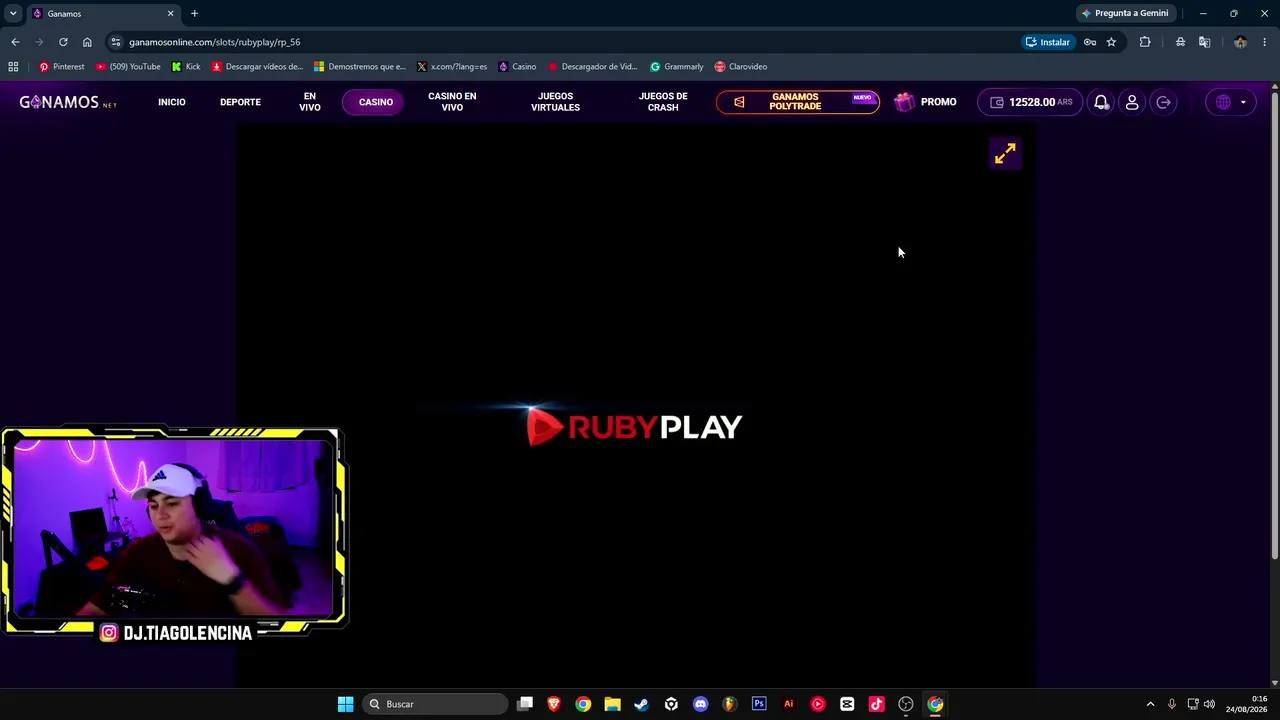
Task: Open the volume speaker tray icon
Action: point(1209,704)
